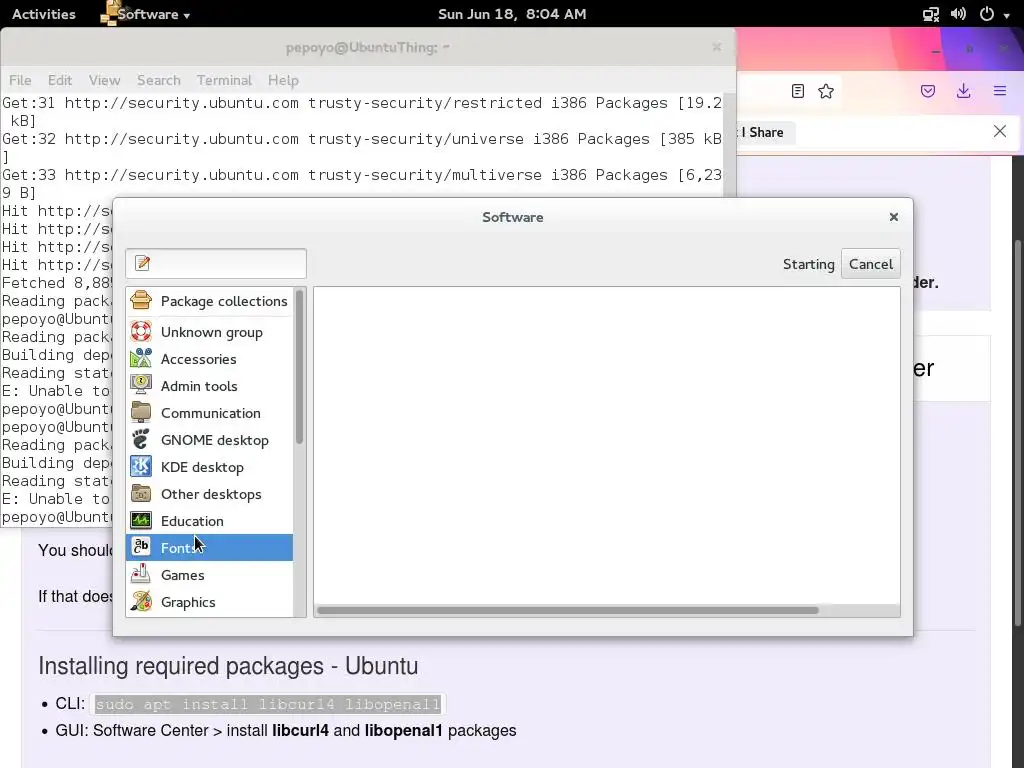The height and width of the screenshot is (768, 1024).
Task: Cancel the Starting operation
Action: pos(871,264)
